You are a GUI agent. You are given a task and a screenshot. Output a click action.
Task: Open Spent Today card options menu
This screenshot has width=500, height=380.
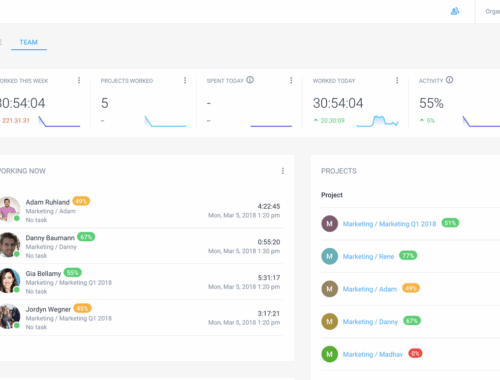click(291, 80)
